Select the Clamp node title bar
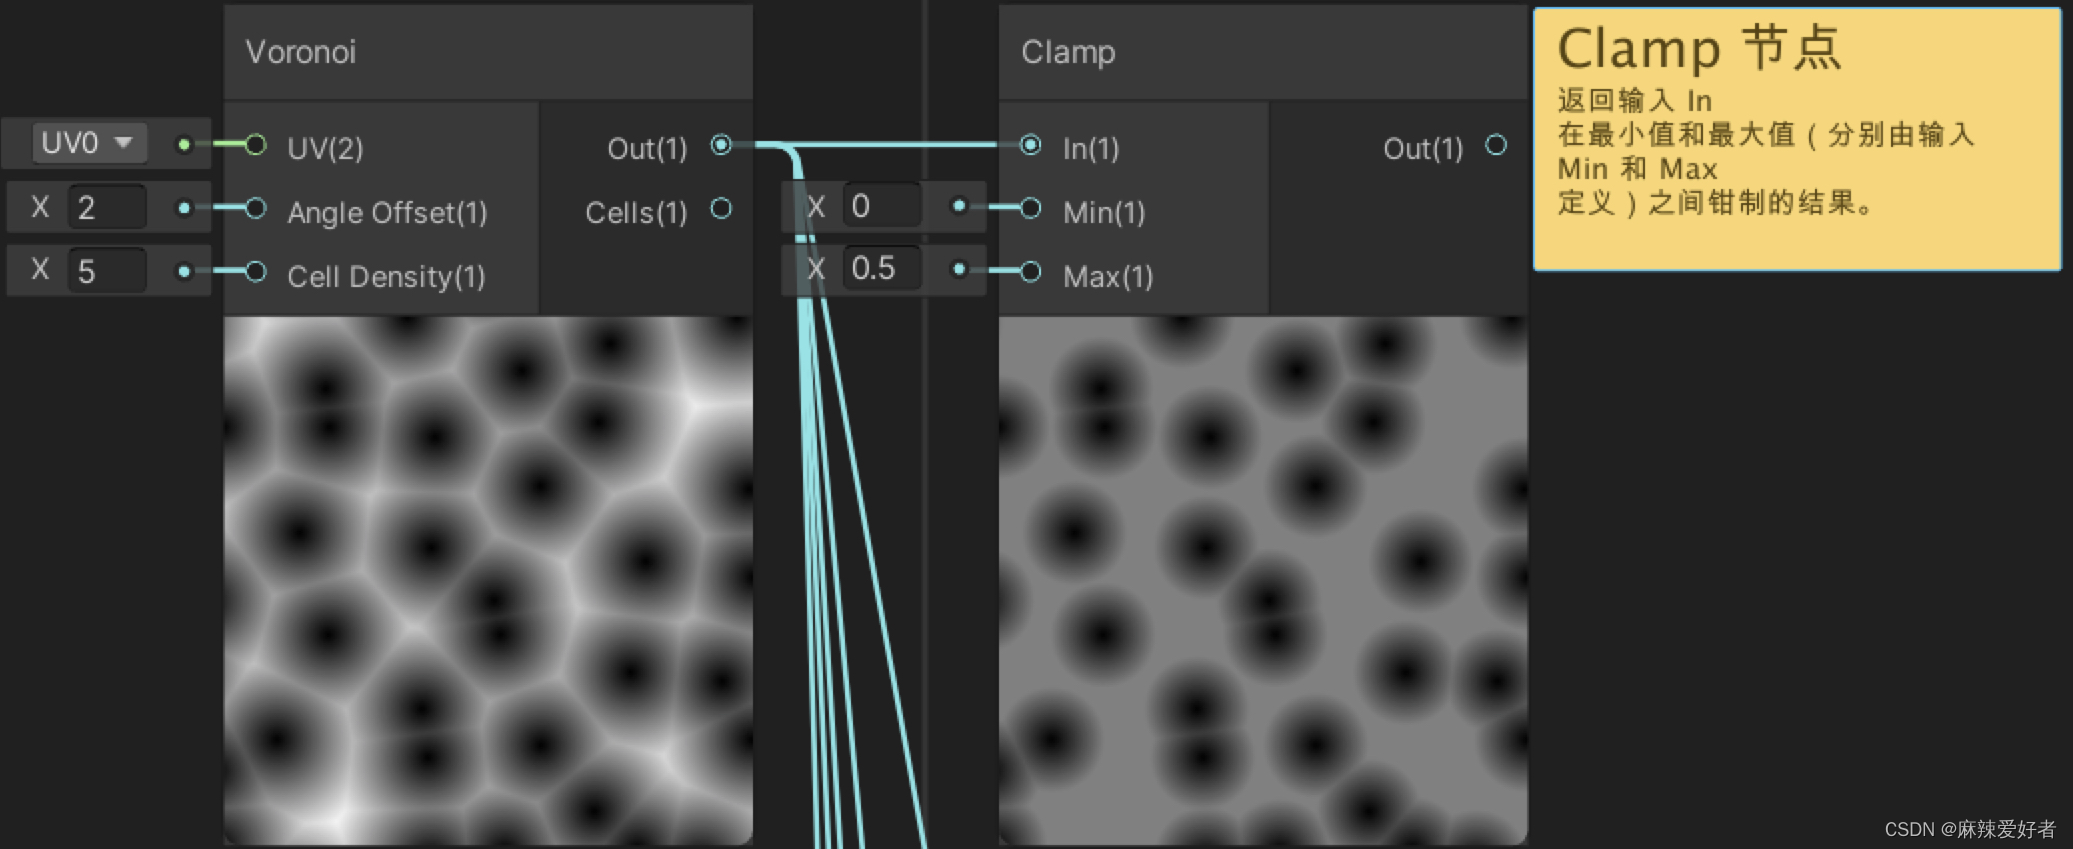Image resolution: width=2073 pixels, height=849 pixels. pyautogui.click(x=1263, y=52)
